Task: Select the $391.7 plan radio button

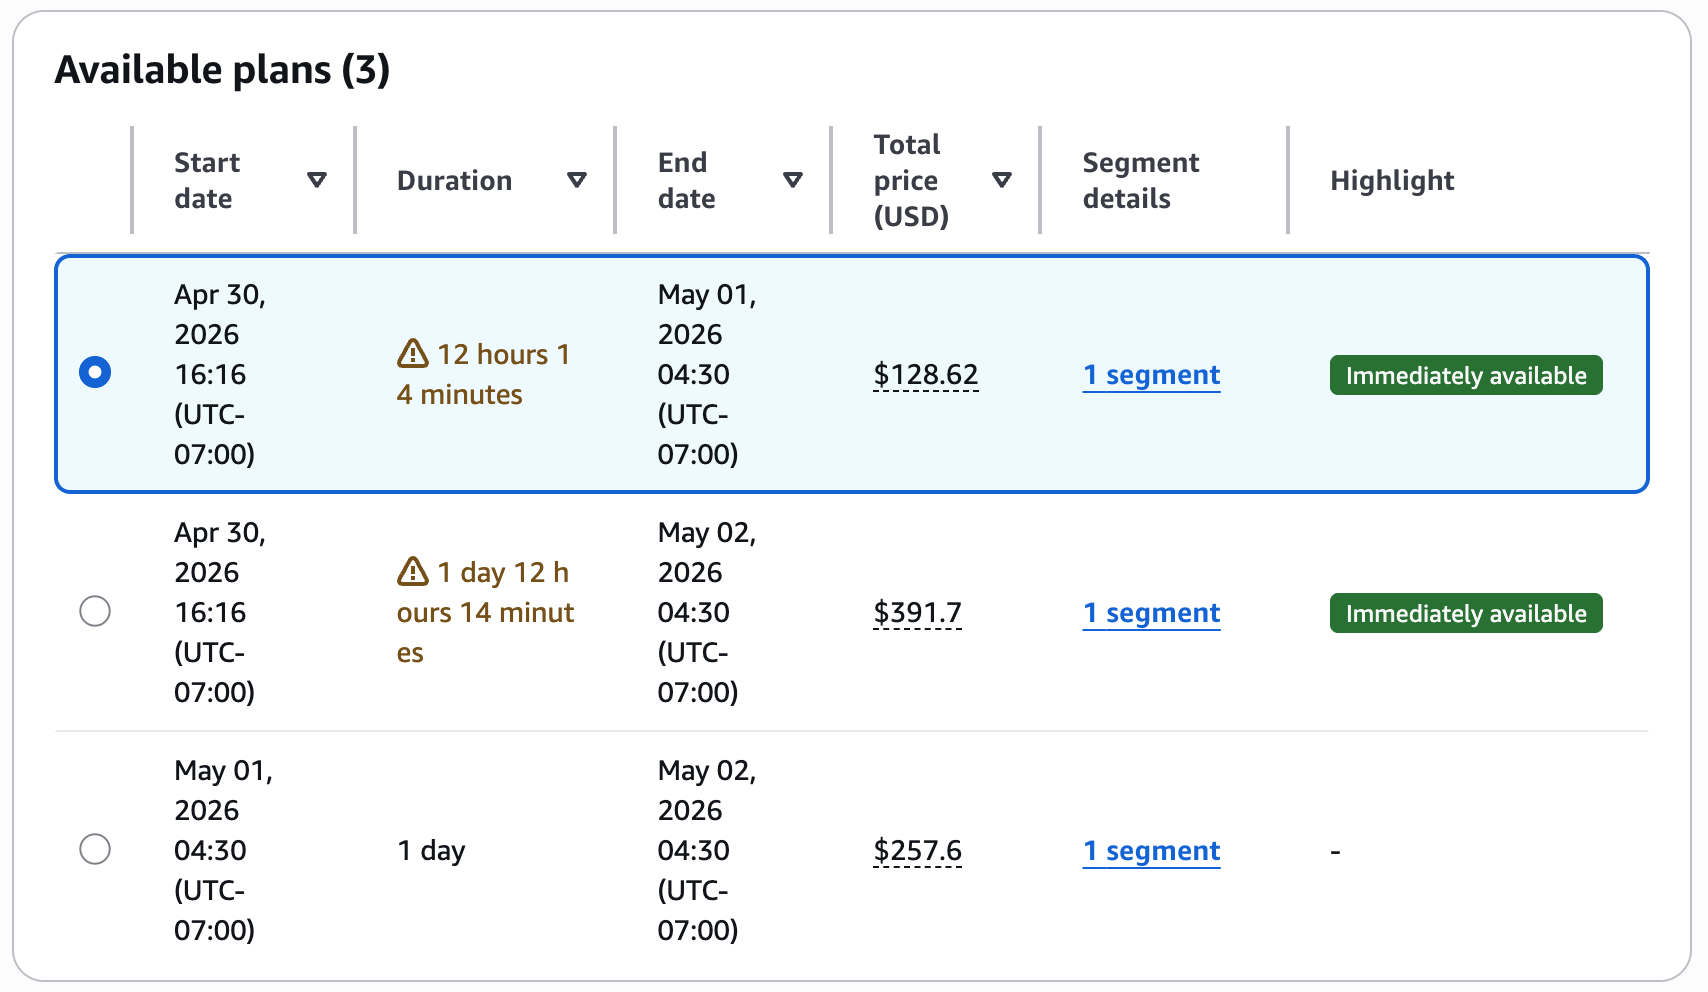Action: [95, 611]
